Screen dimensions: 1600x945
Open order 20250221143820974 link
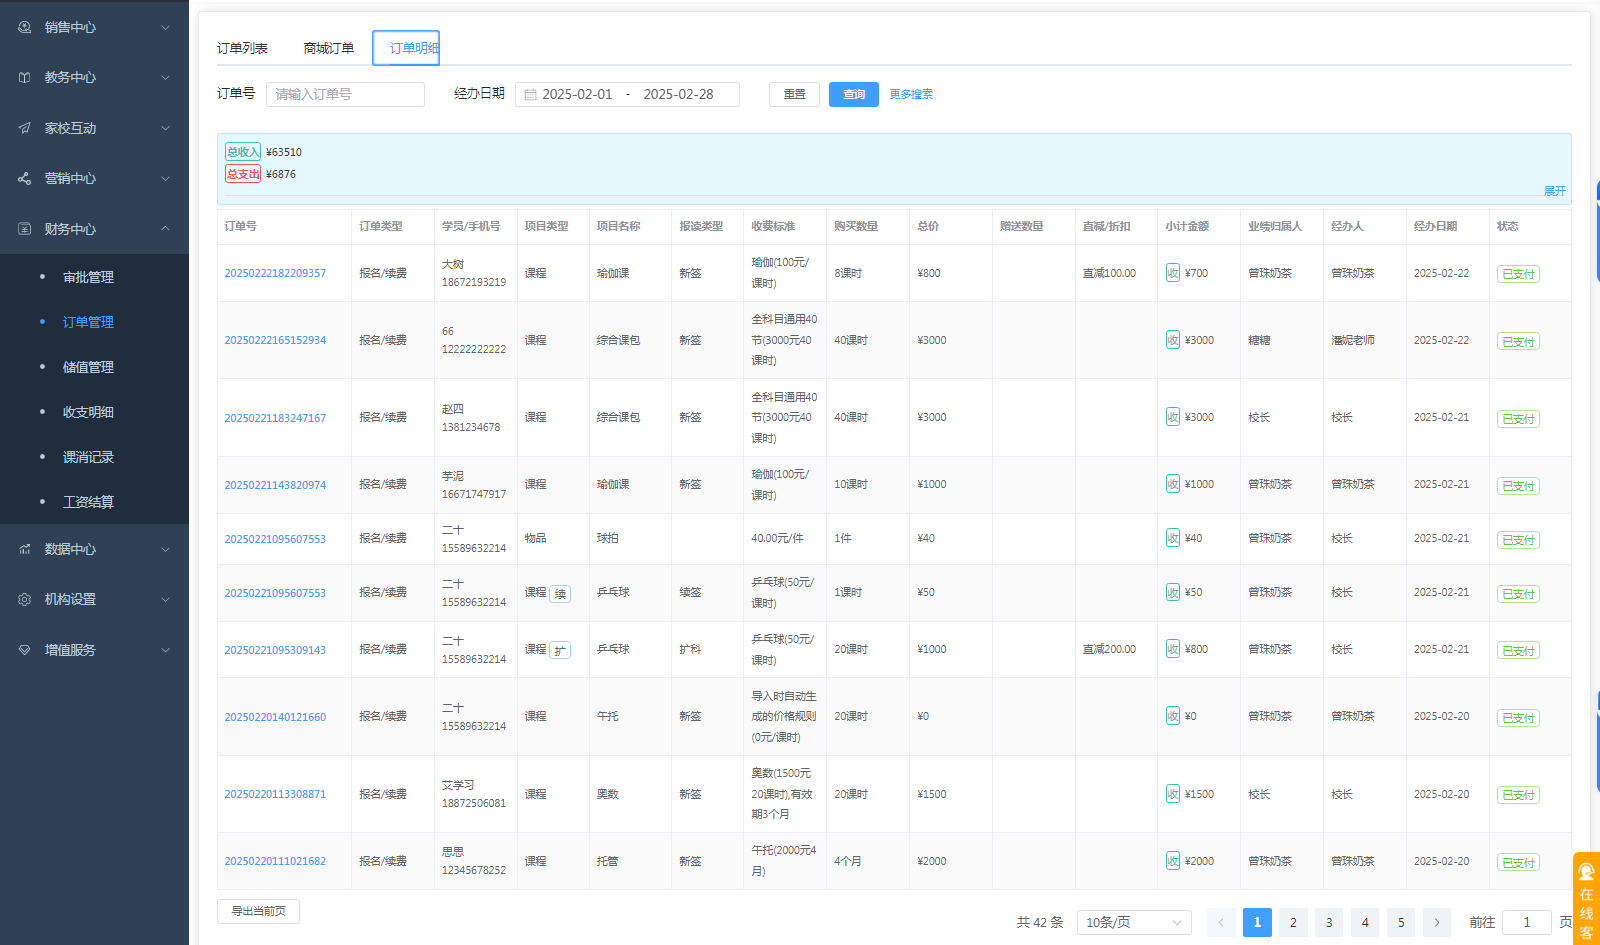tap(275, 485)
